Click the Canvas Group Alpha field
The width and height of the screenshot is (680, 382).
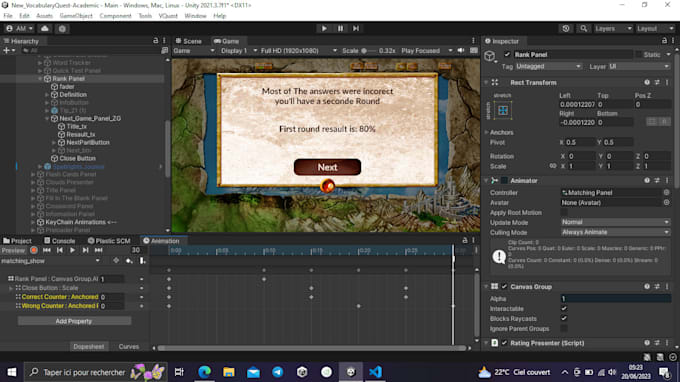coord(615,298)
